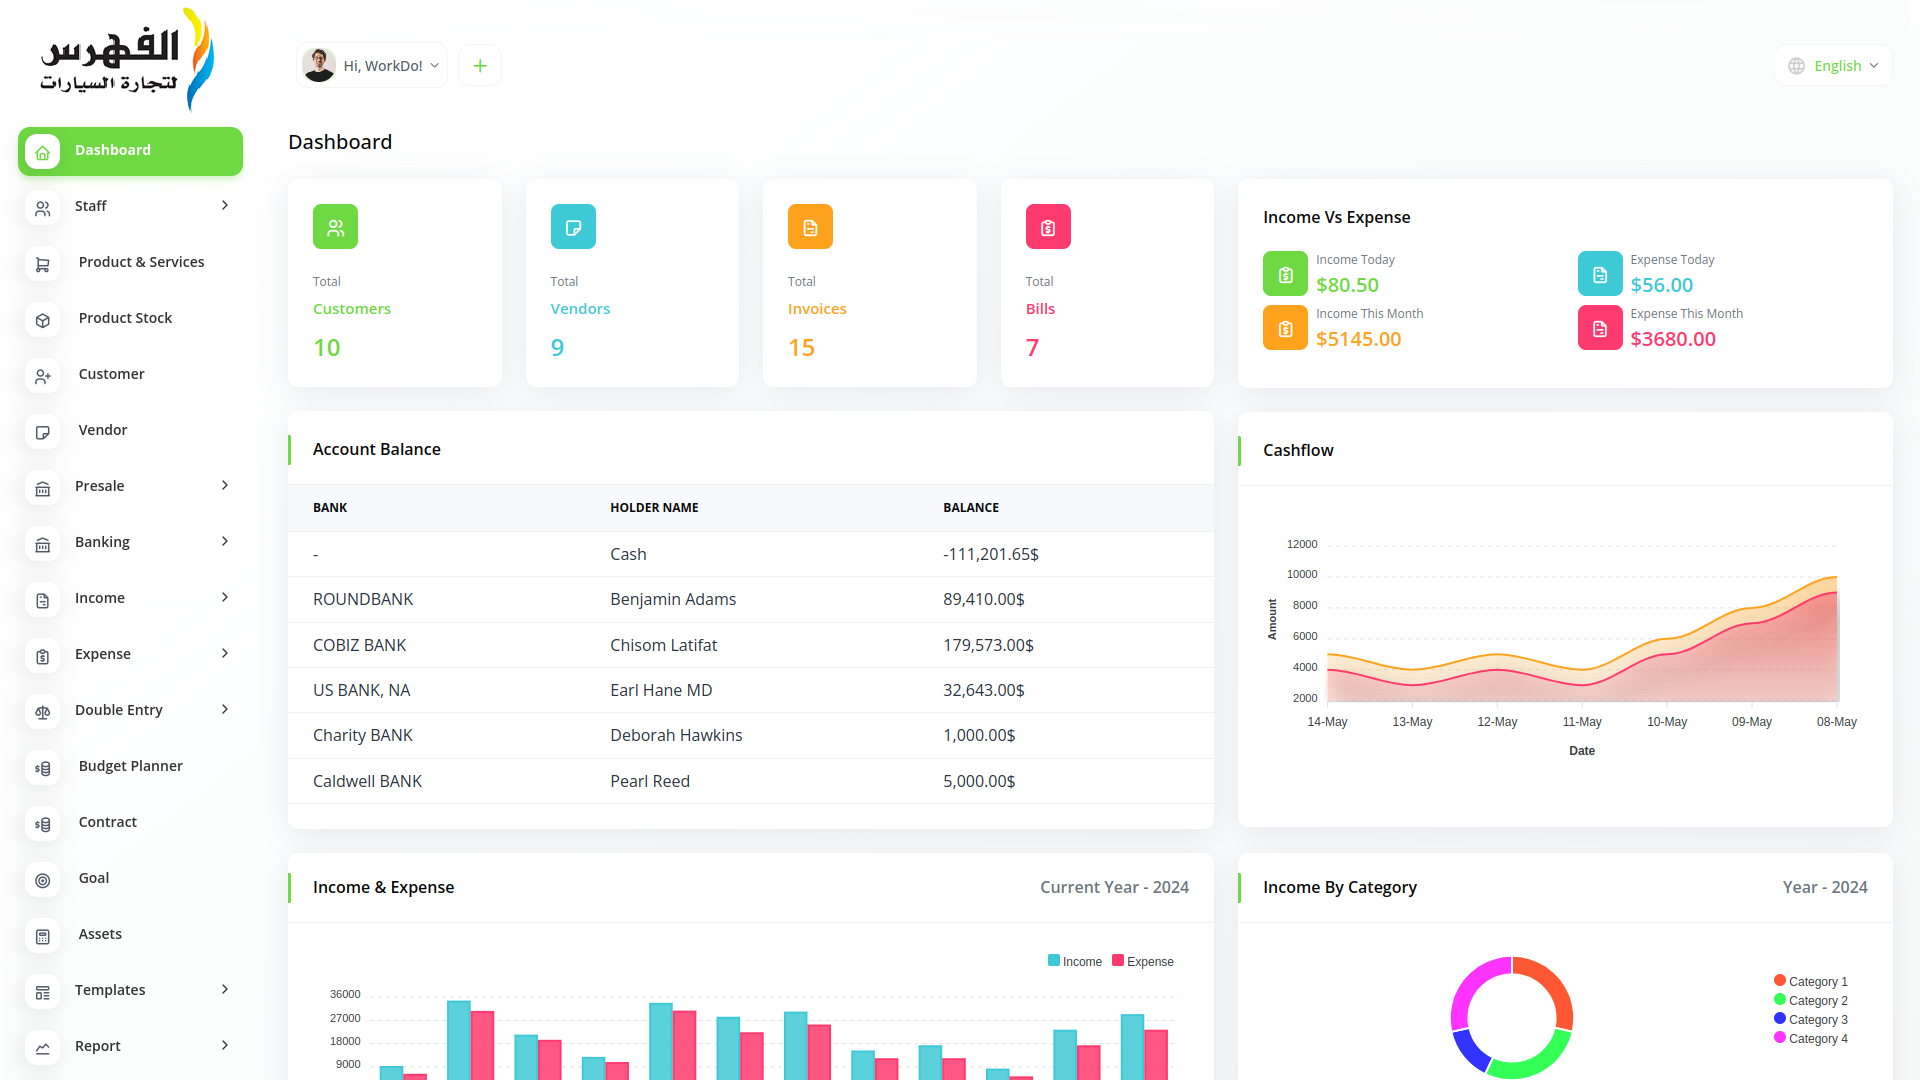Expand the Staff submenu chevron
The height and width of the screenshot is (1080, 1920).
click(225, 205)
